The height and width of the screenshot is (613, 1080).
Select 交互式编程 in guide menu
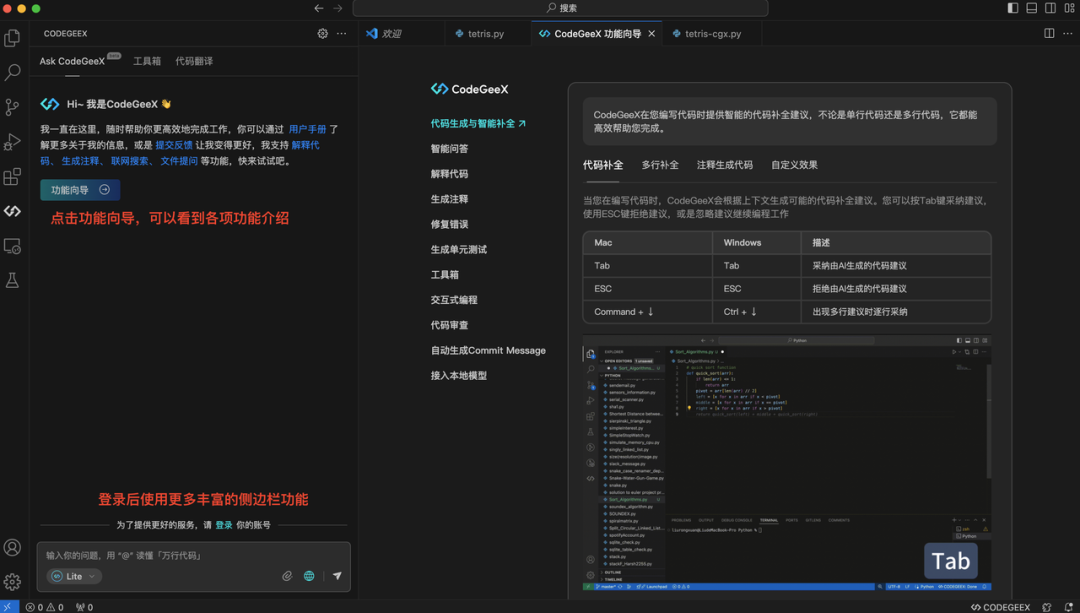[x=454, y=300]
